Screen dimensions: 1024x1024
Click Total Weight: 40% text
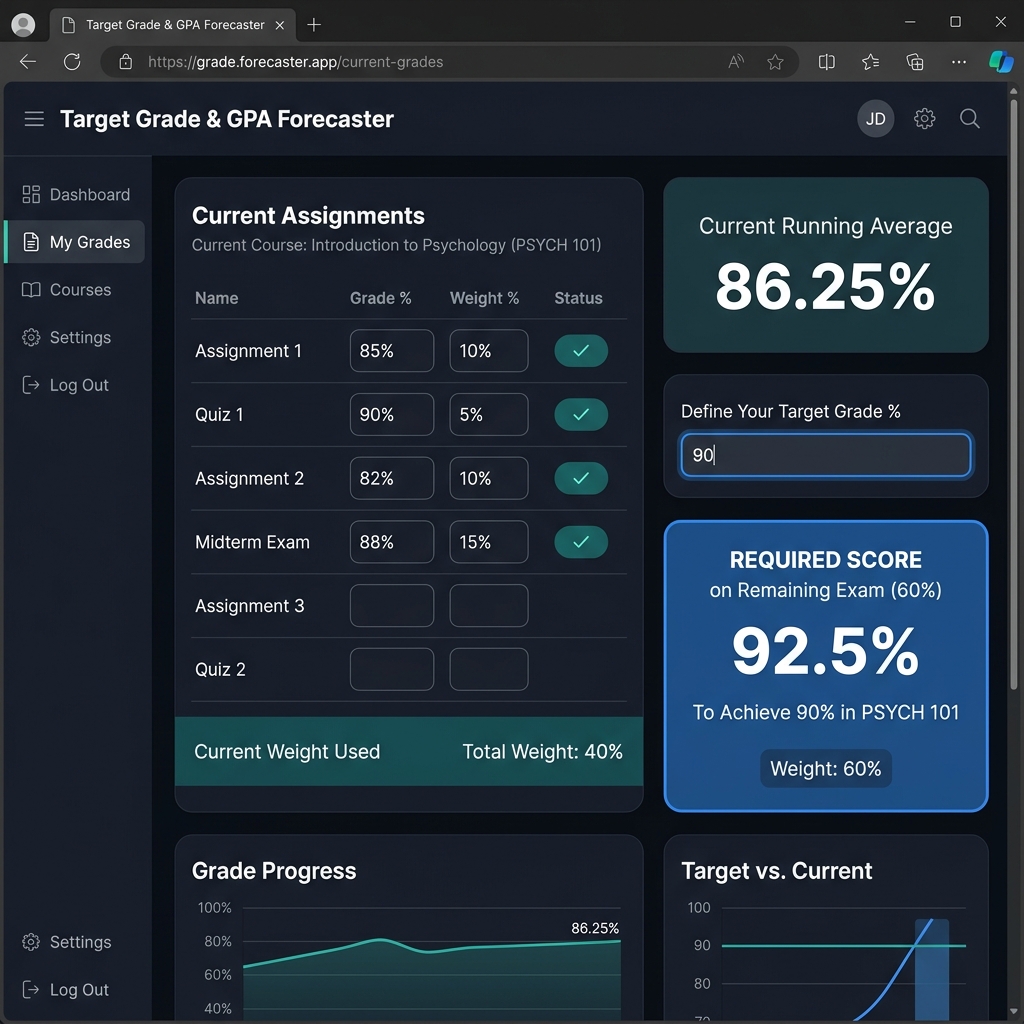tap(542, 752)
